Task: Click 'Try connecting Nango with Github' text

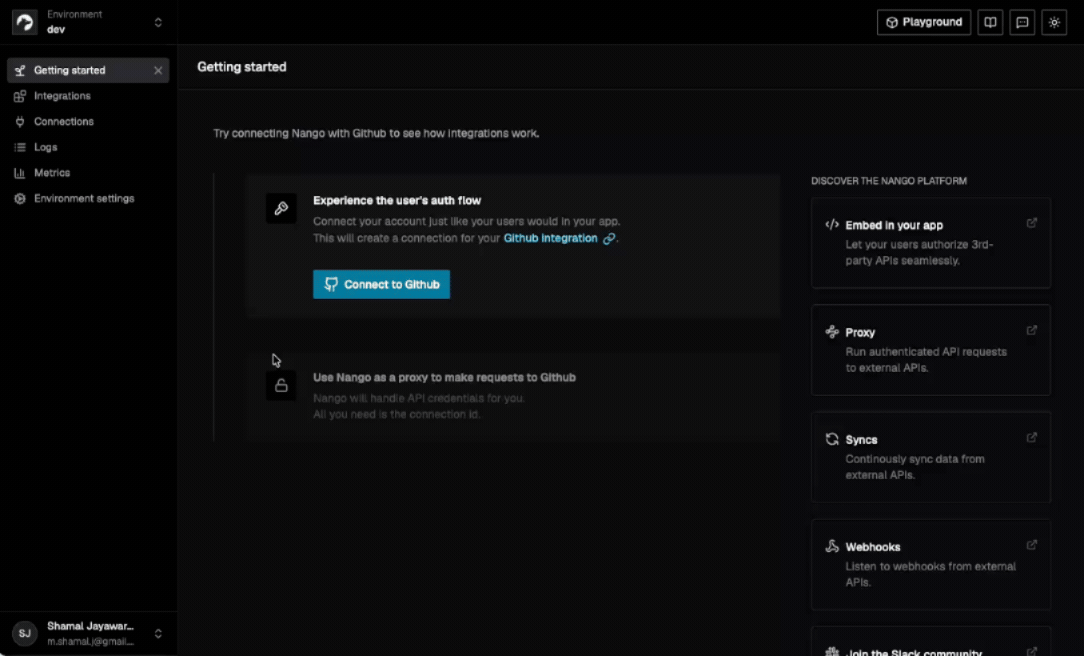Action: point(376,133)
